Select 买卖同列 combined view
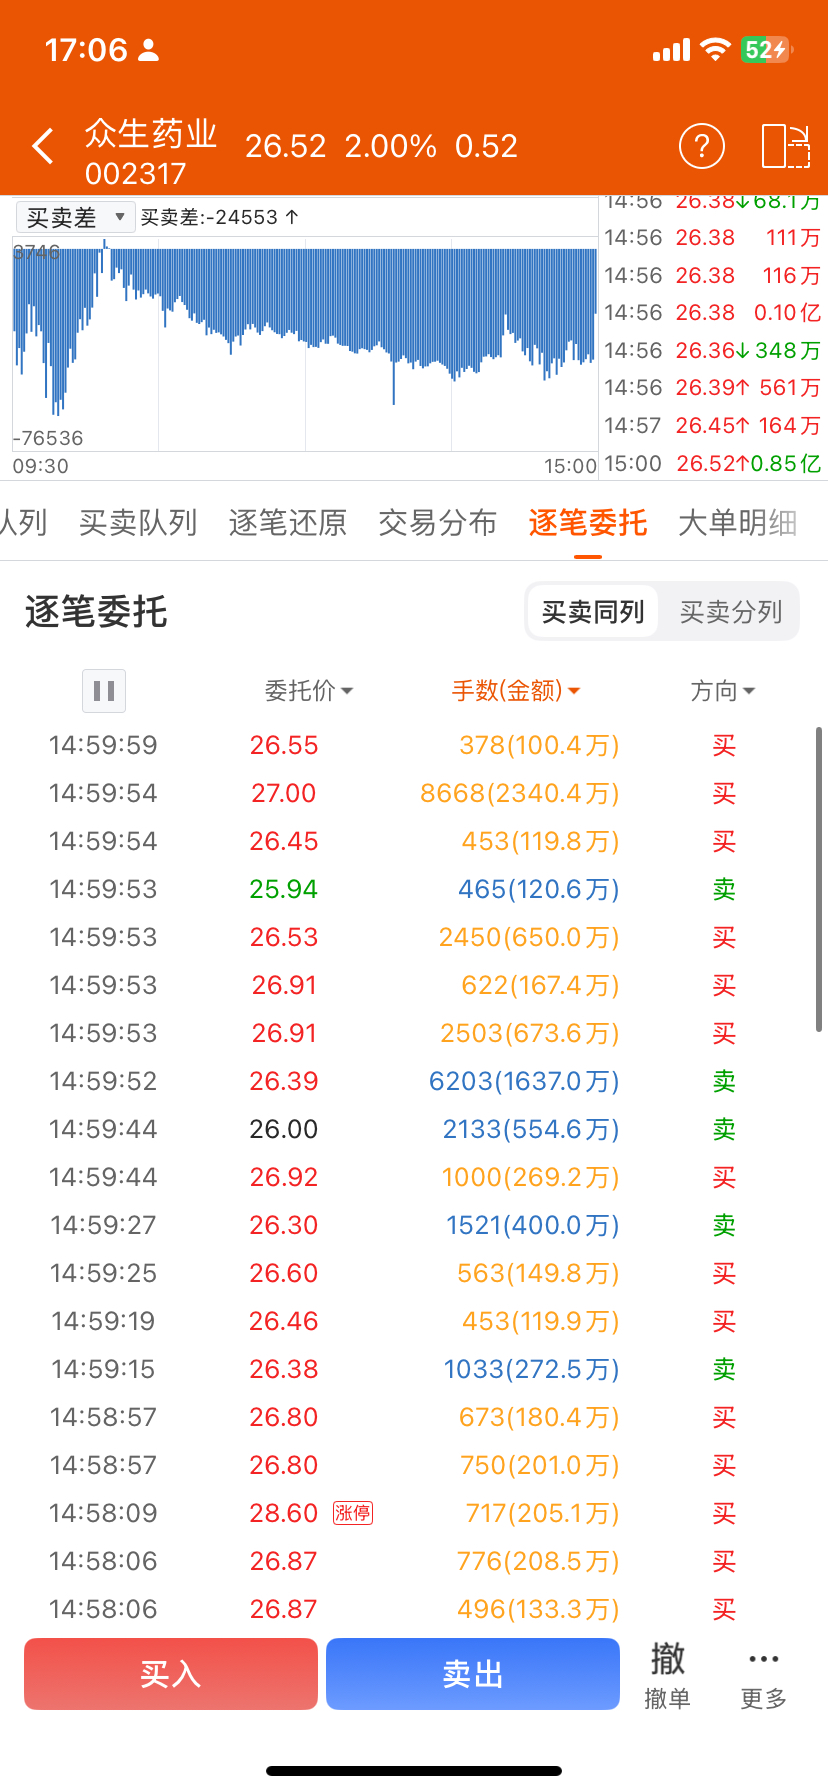Screen dimensions: 828x1792 pyautogui.click(x=593, y=612)
